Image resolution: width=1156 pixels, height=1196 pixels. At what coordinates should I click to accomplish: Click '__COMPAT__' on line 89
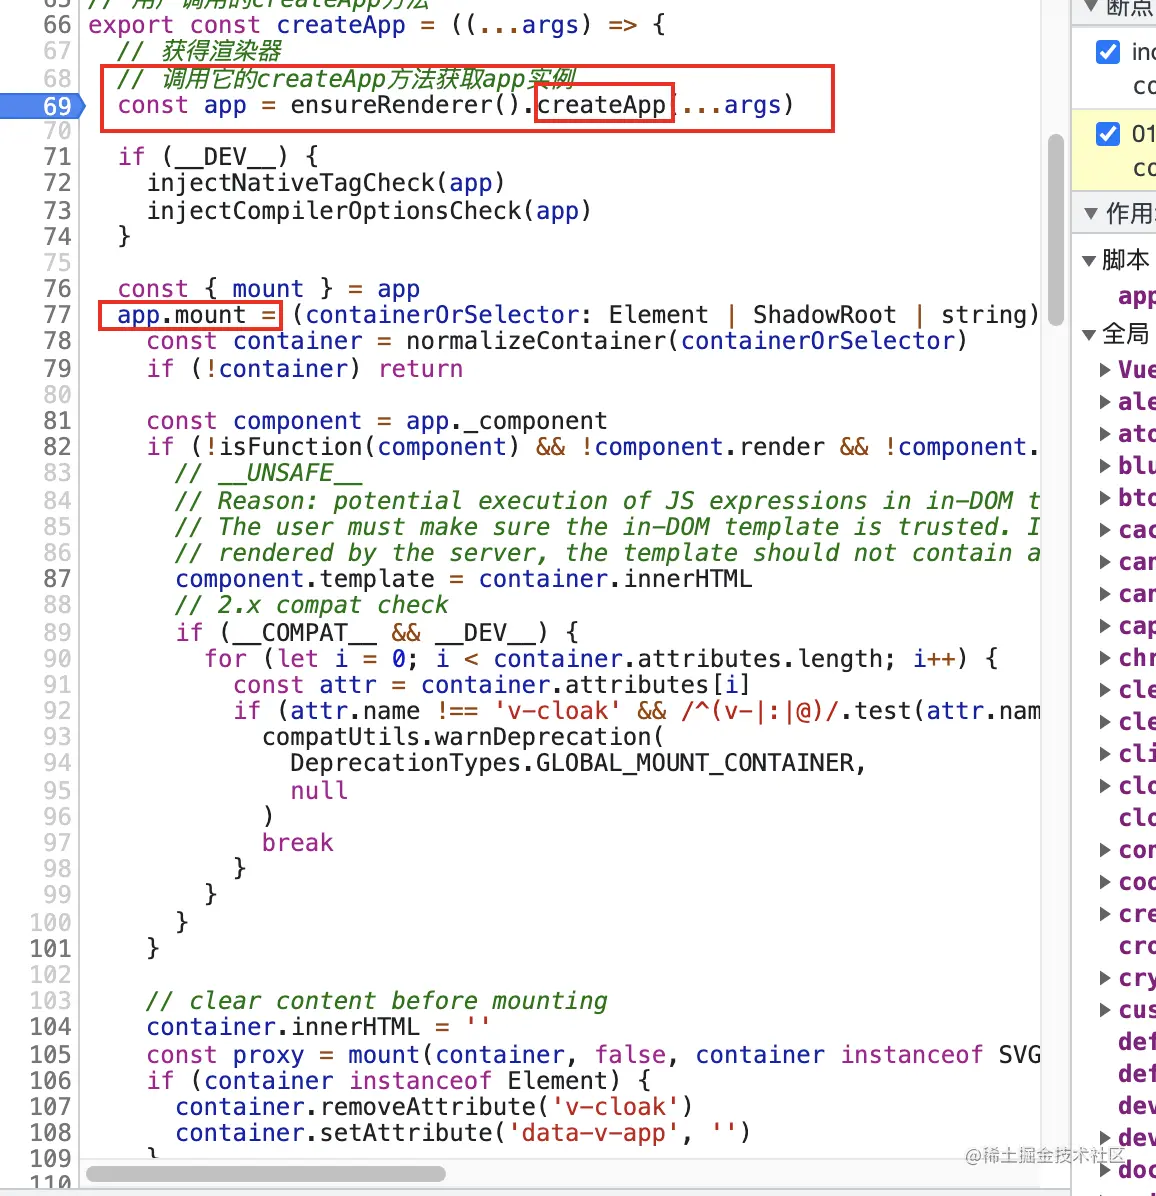click(305, 632)
